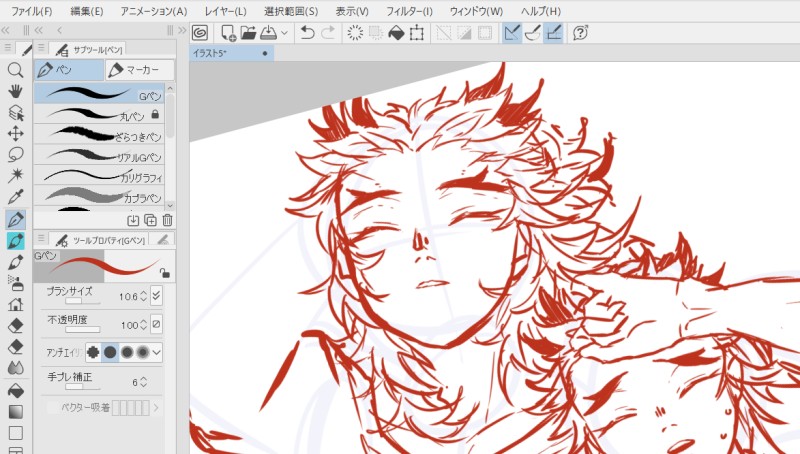Viewport: 800px width, 454px height.
Task: Toggle Snap to Special Ruler
Action: point(533,33)
